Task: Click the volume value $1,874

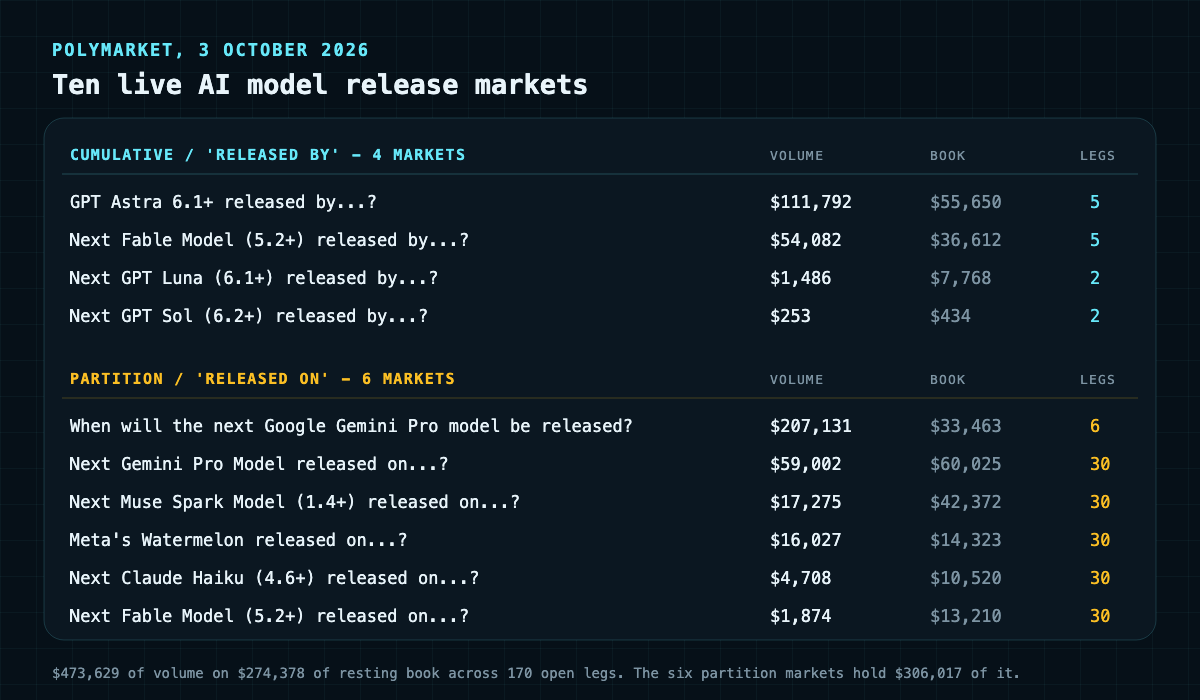Action: pos(801,616)
